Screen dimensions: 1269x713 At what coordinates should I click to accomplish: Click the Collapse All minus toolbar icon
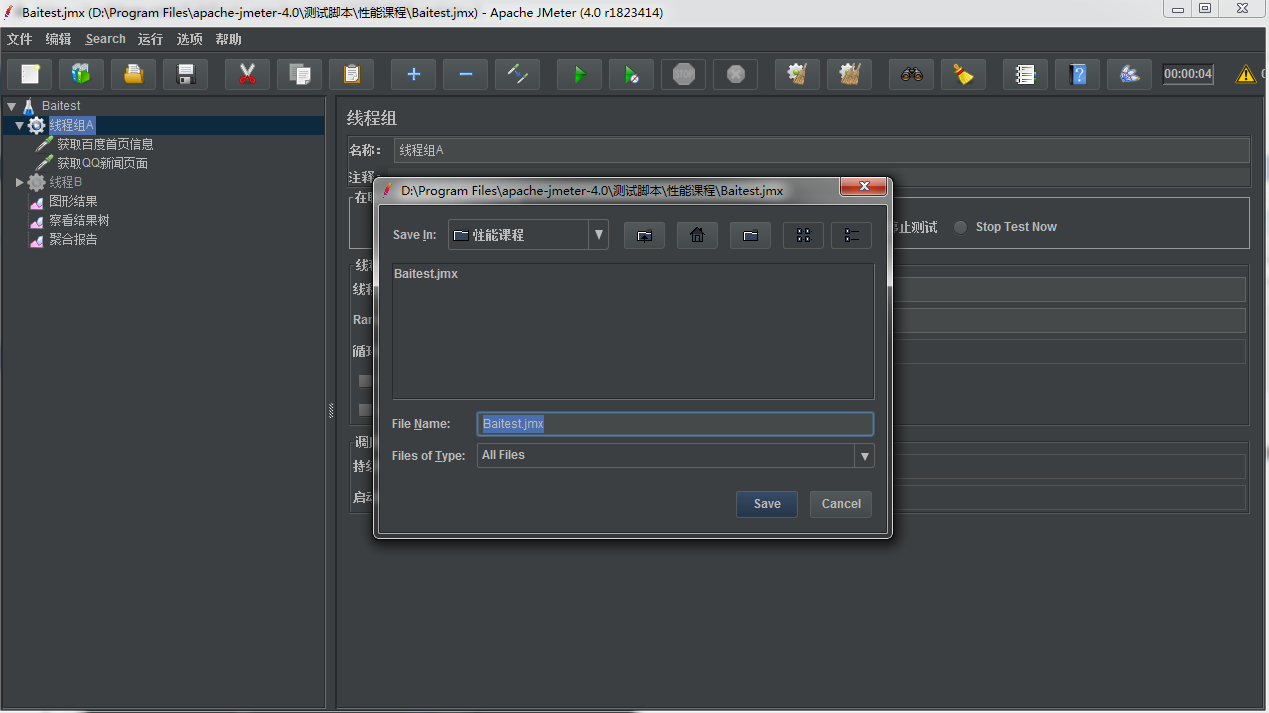465,74
